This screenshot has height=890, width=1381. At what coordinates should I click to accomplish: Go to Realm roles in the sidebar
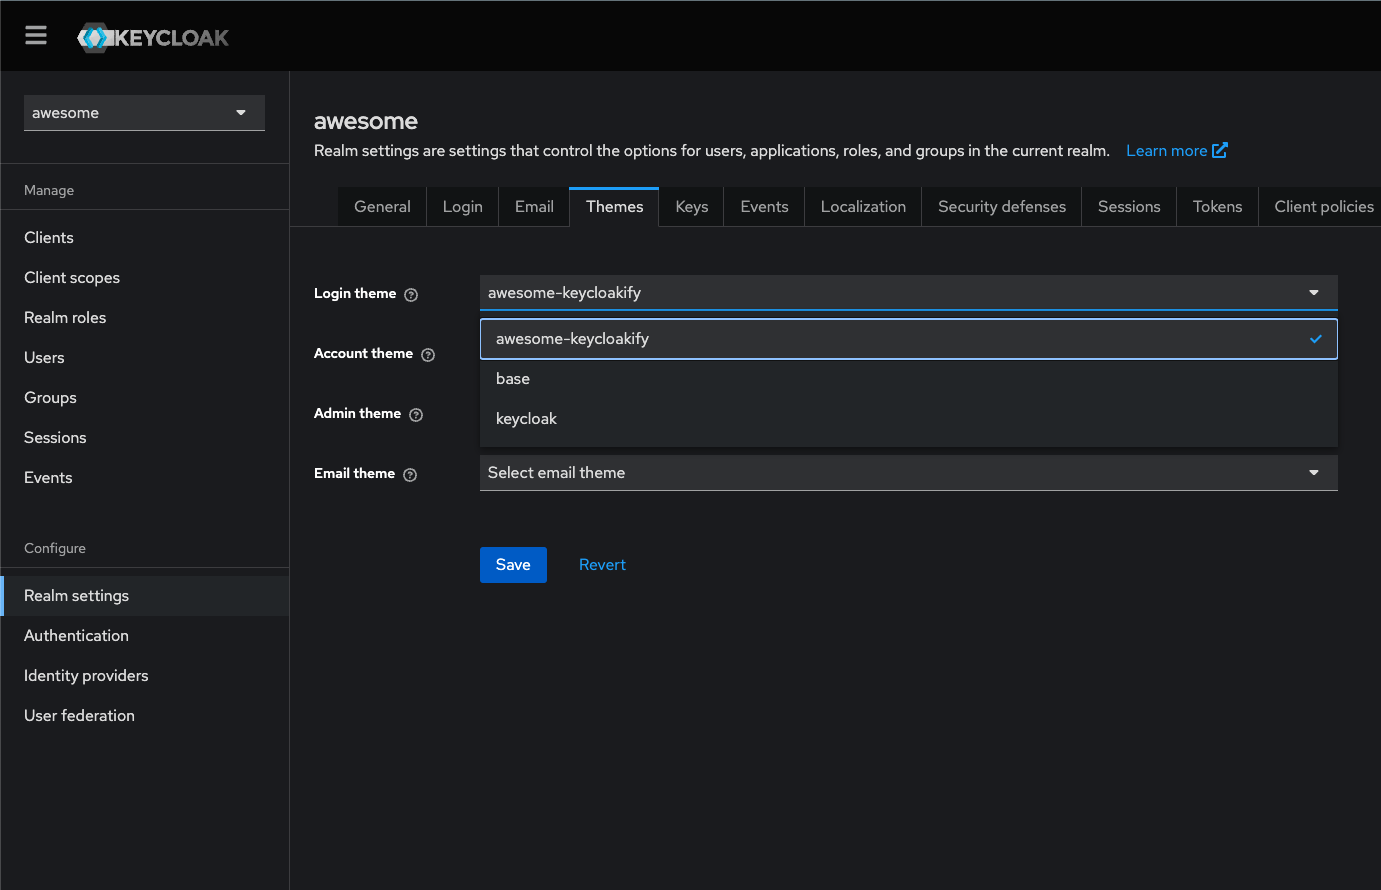click(145, 318)
